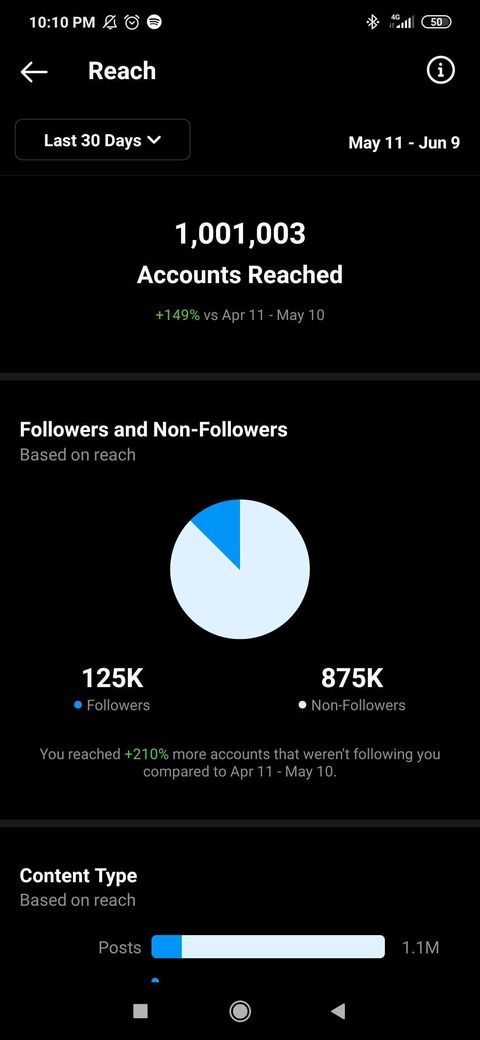Tap the Bluetooth status icon
This screenshot has height=1040, width=480.
(x=373, y=23)
